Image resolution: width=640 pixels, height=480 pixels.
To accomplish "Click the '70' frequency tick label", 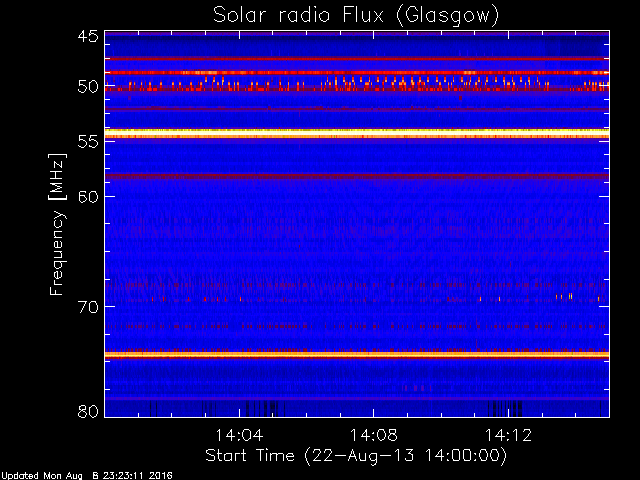I will (88, 307).
